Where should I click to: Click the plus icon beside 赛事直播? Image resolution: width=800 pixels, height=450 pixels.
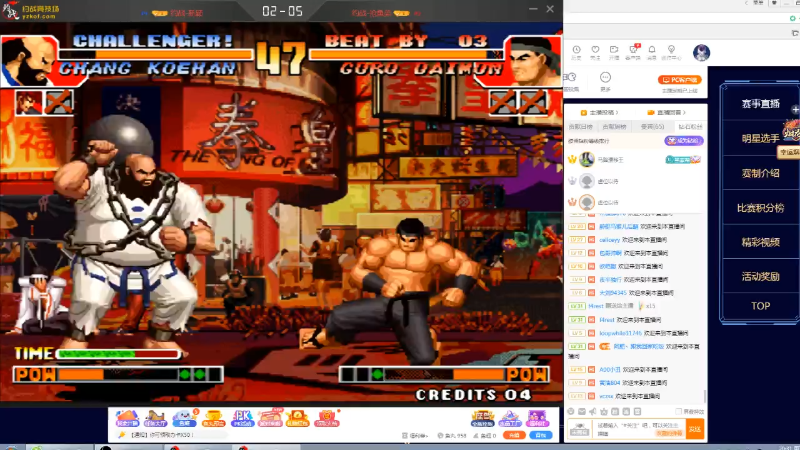[x=795, y=109]
